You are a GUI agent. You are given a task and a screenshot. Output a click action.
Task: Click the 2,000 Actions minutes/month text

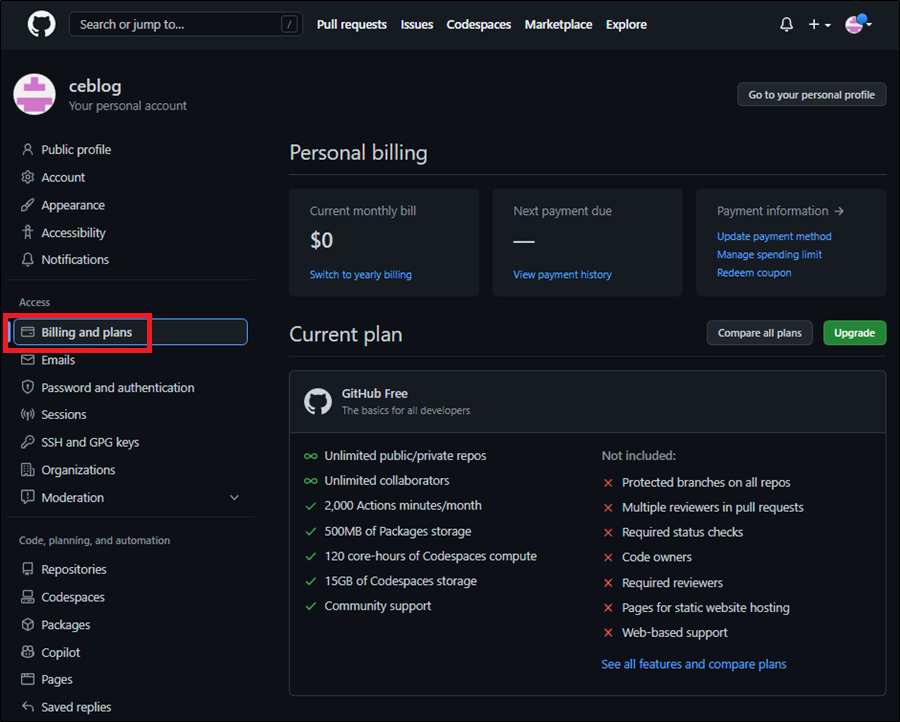[x=403, y=506]
